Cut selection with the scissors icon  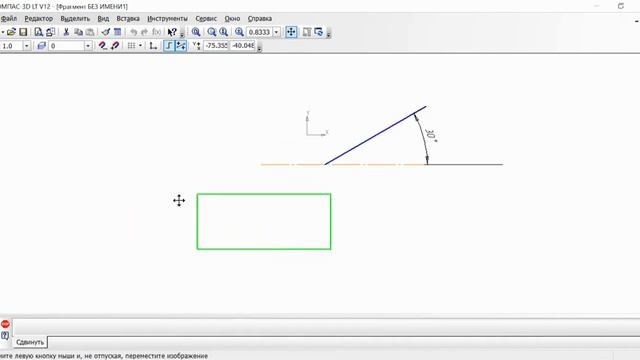click(66, 32)
